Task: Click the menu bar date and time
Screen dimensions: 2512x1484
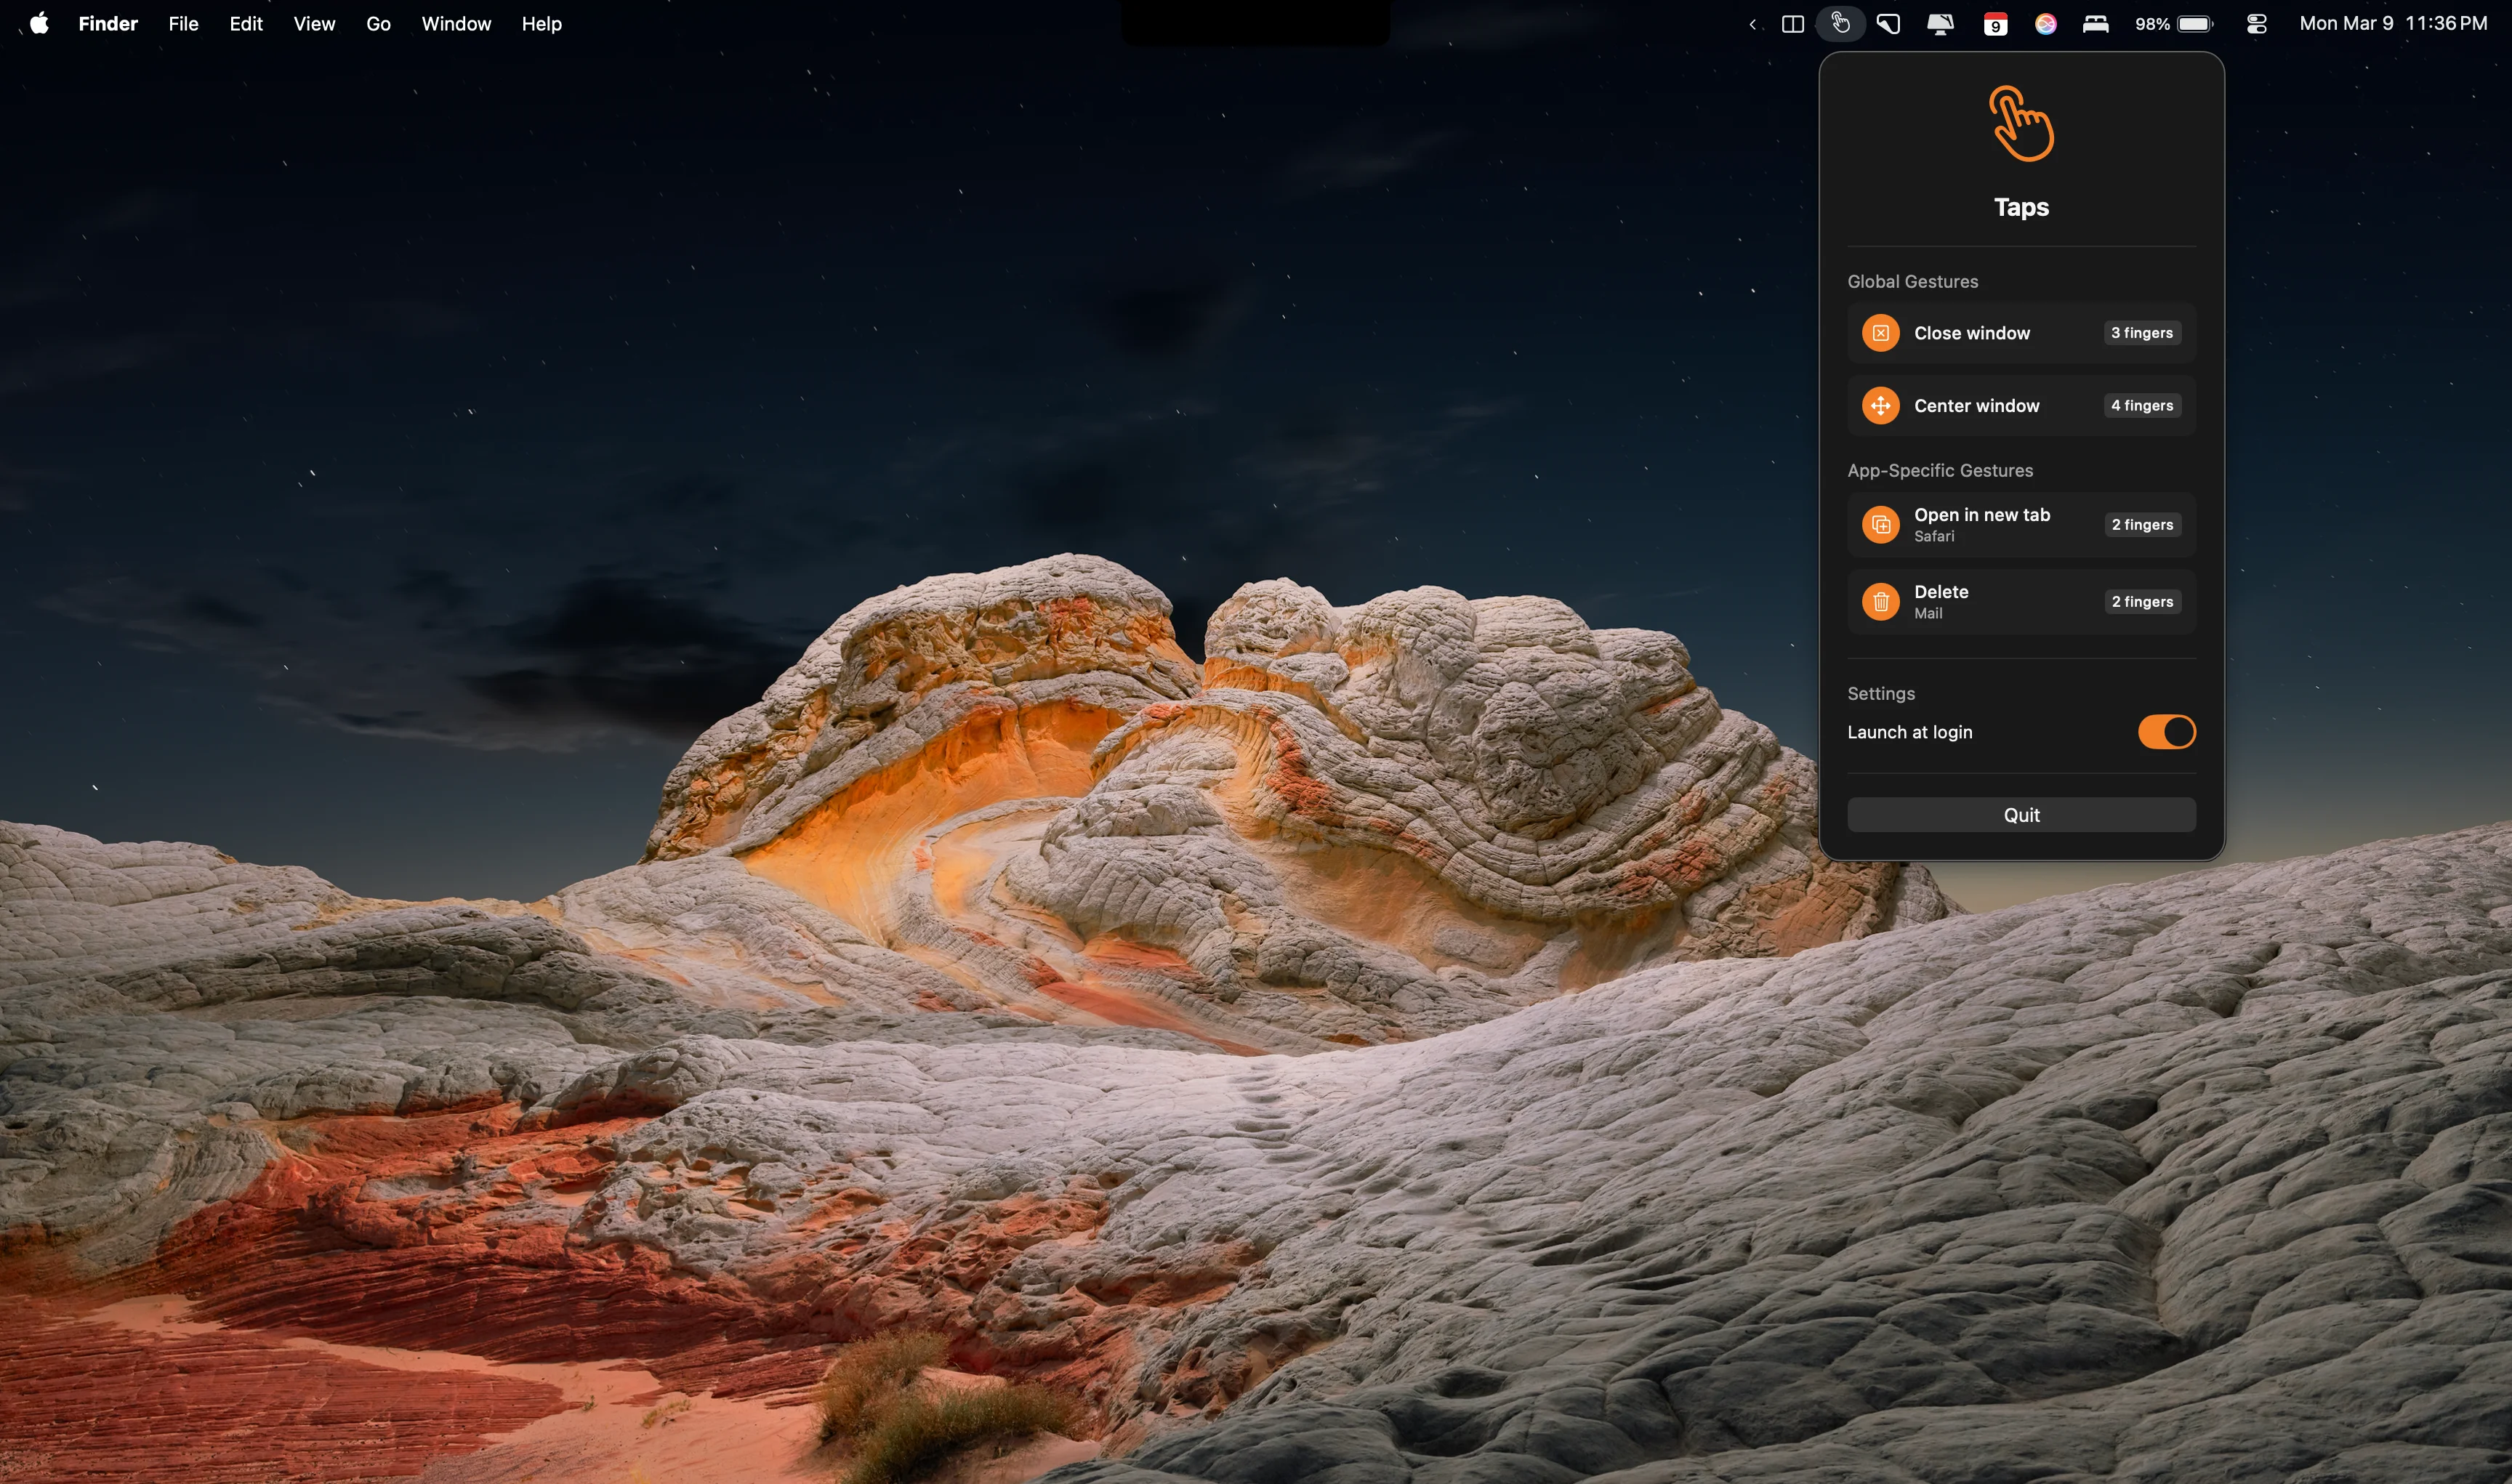Action: point(2393,23)
